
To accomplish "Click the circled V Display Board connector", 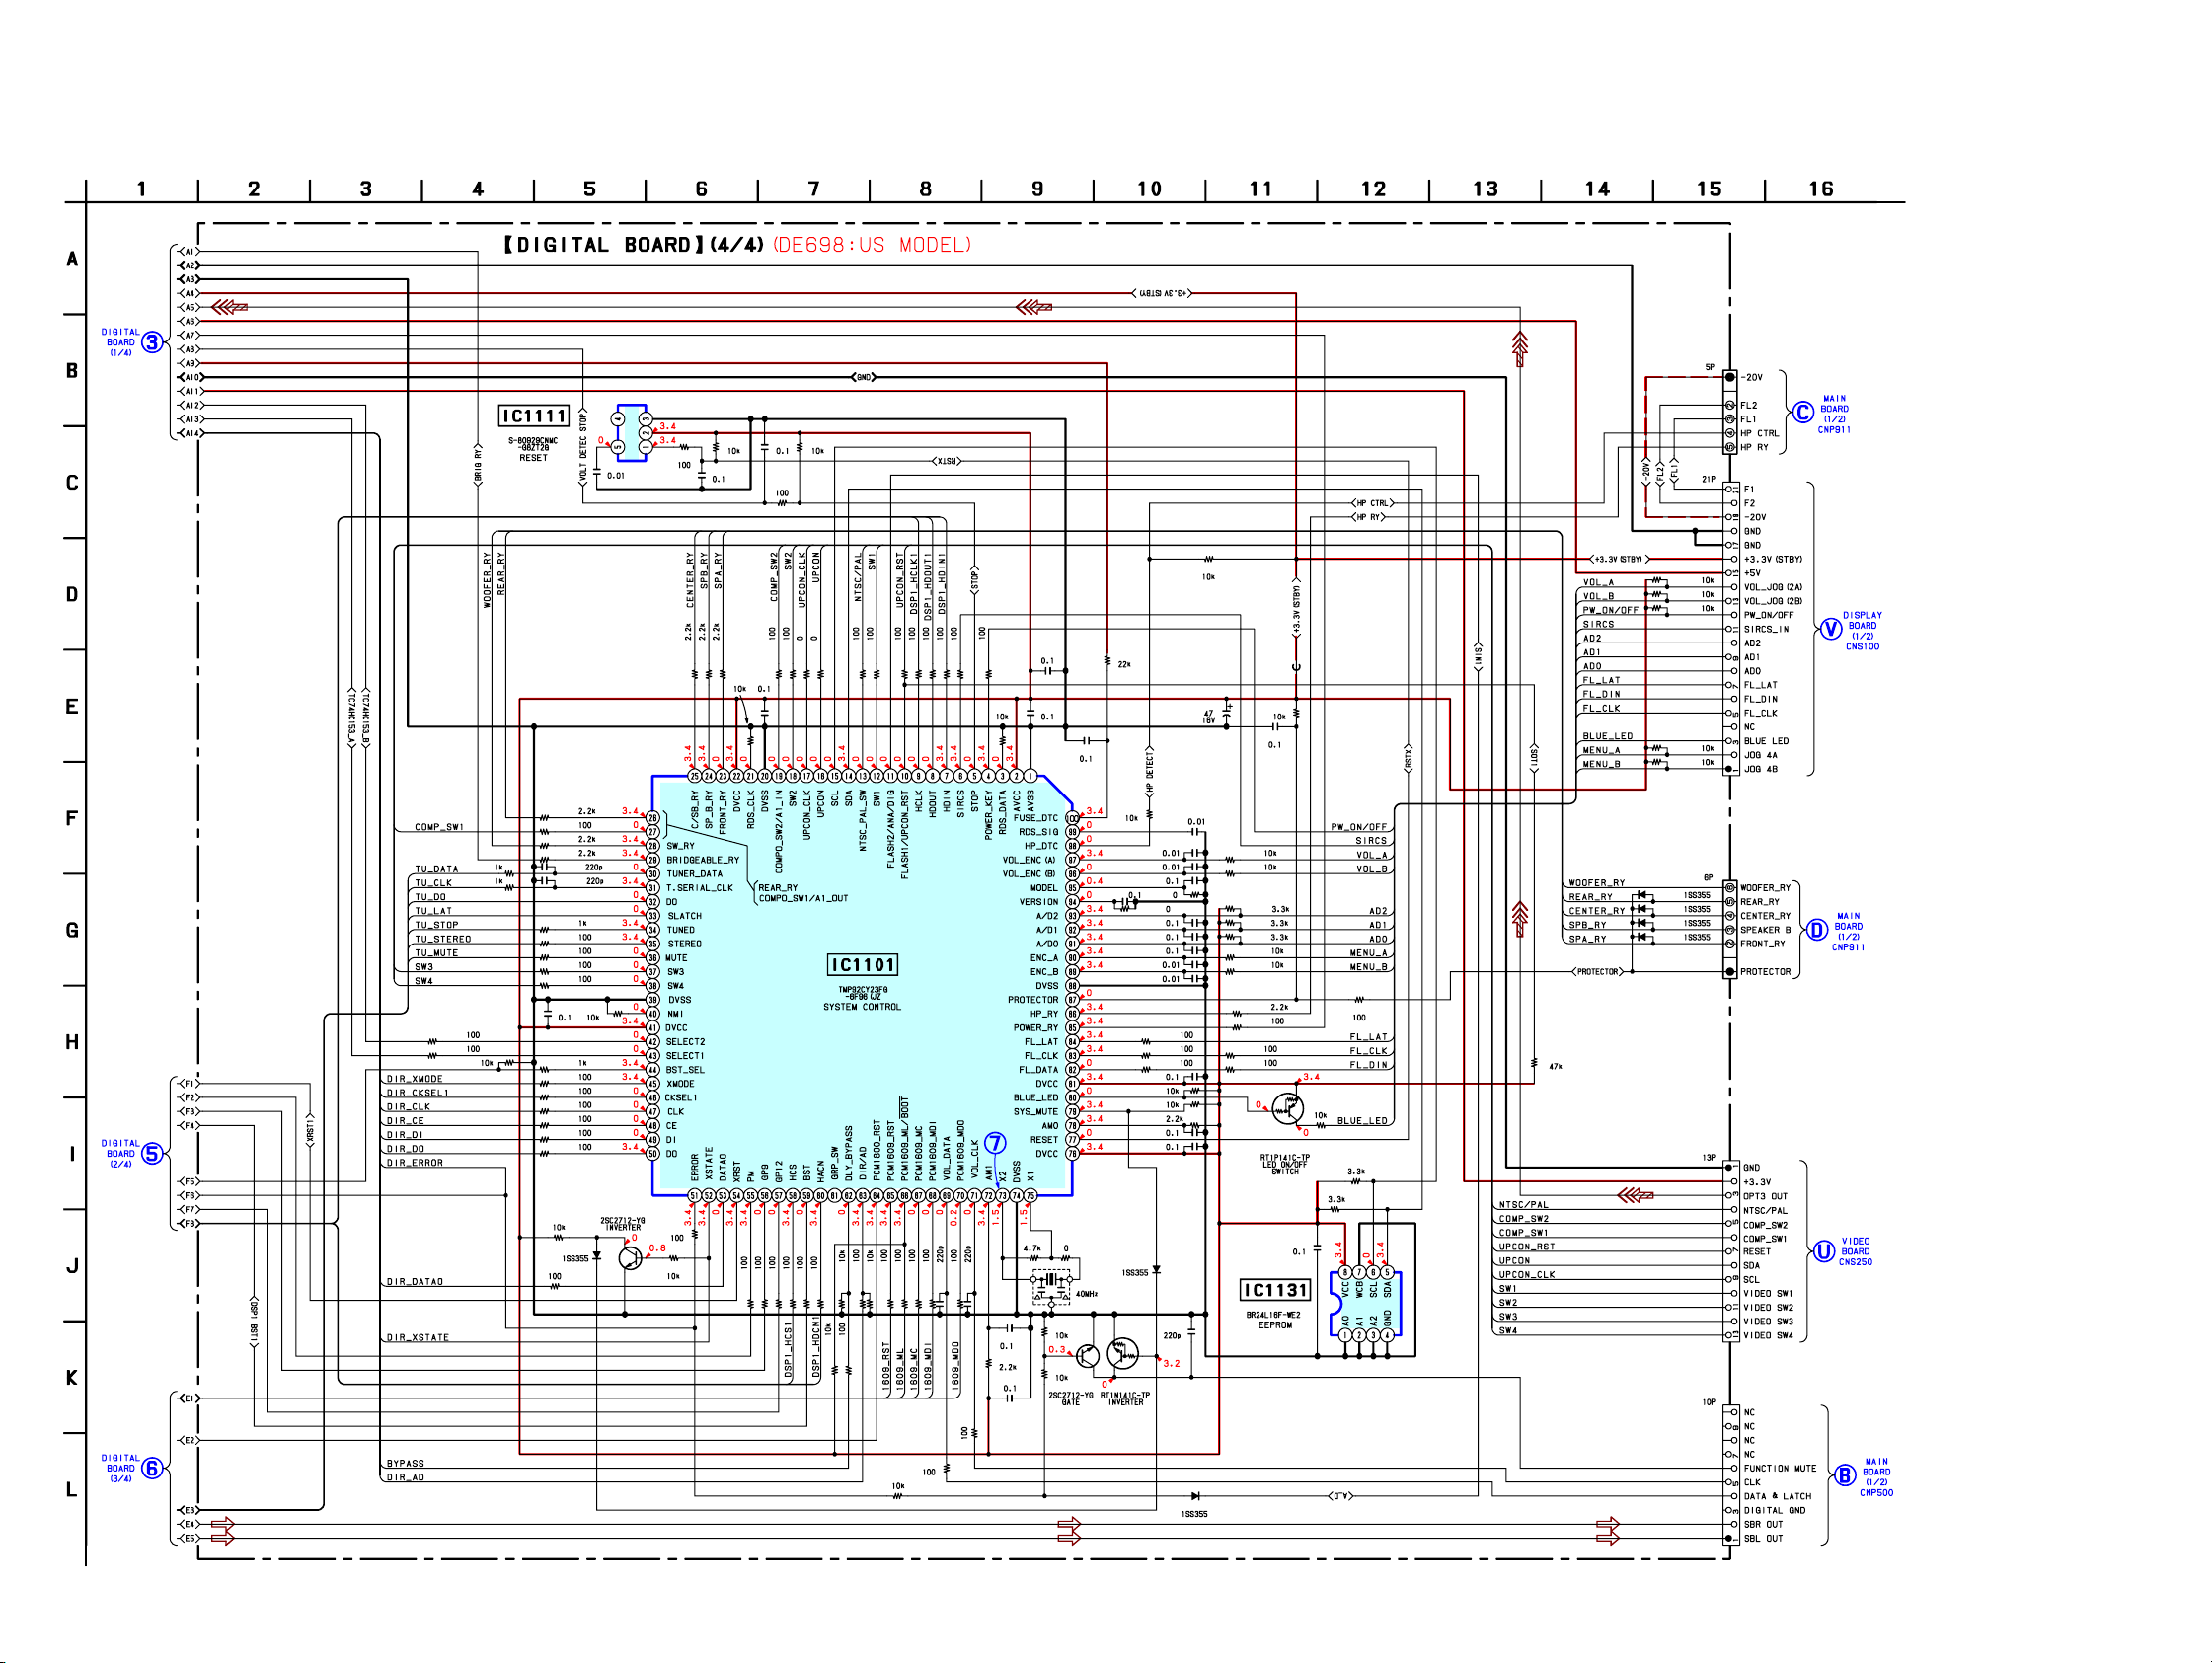I will (x=1830, y=629).
